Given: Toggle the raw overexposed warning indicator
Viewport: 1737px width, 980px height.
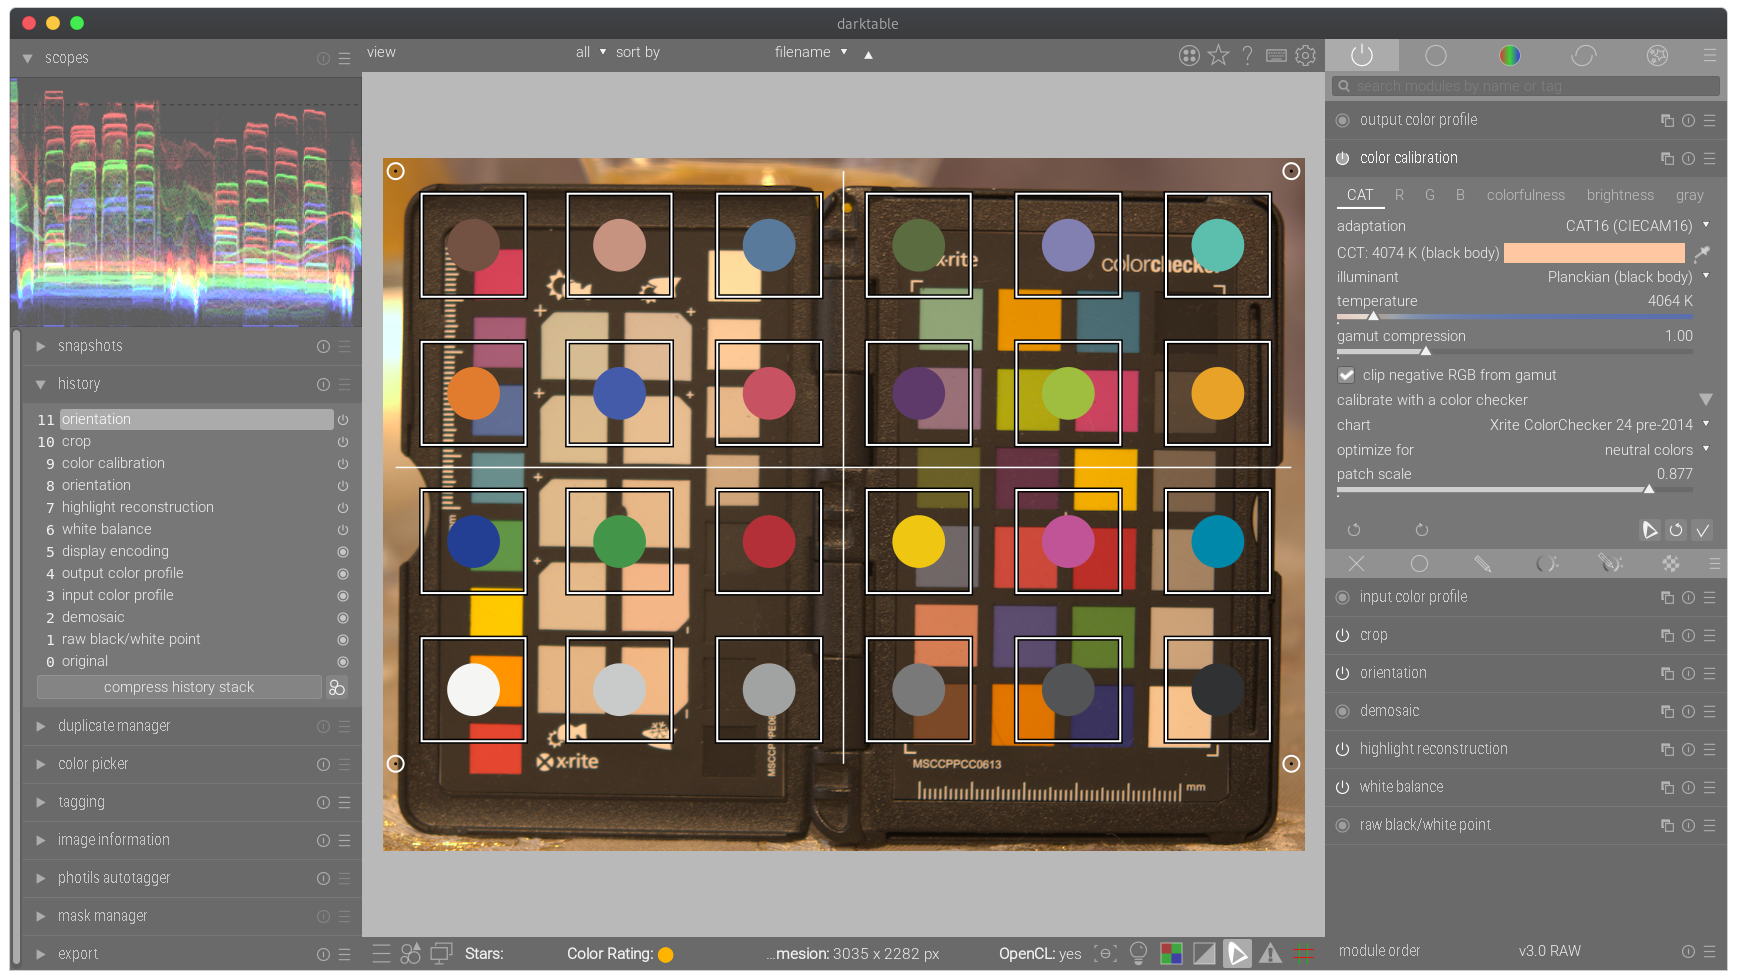Looking at the screenshot, I should 1172,953.
